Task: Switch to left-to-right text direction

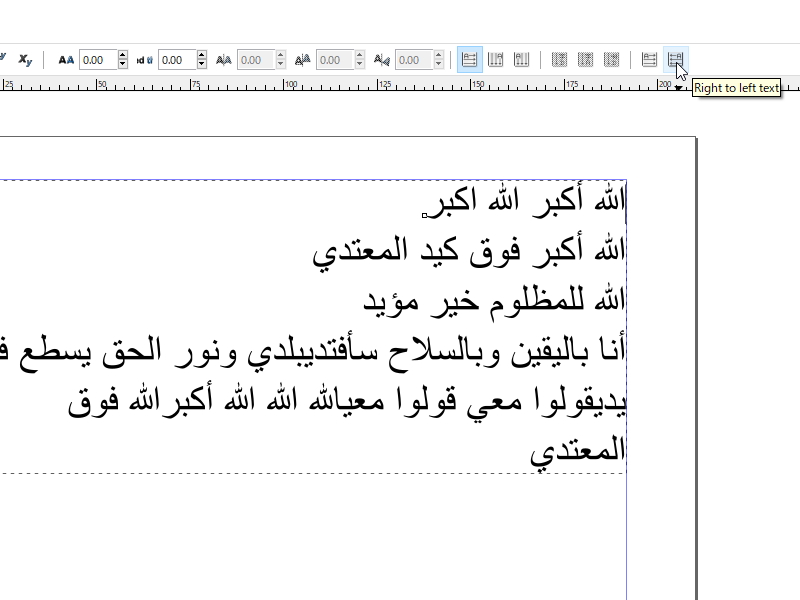Action: [x=649, y=60]
